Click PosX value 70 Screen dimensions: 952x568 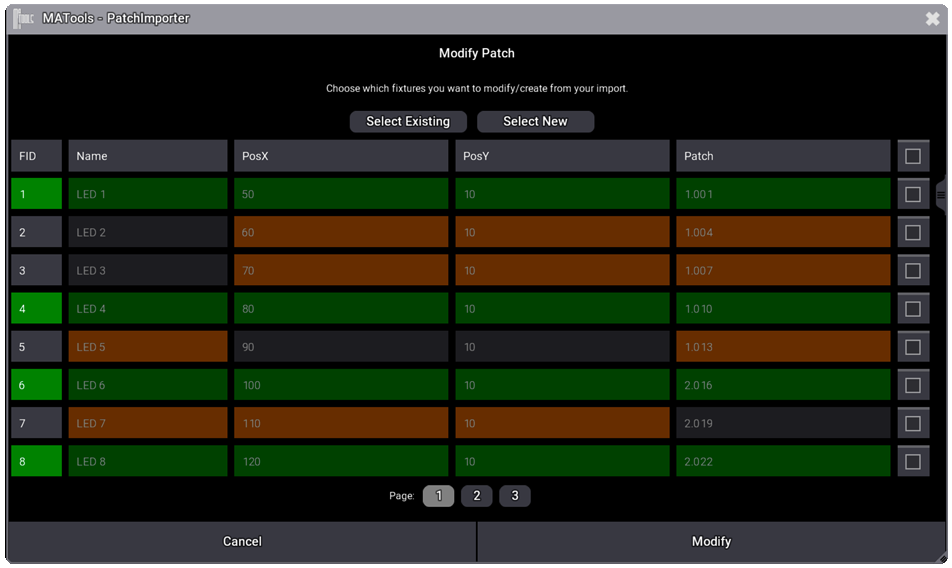341,271
